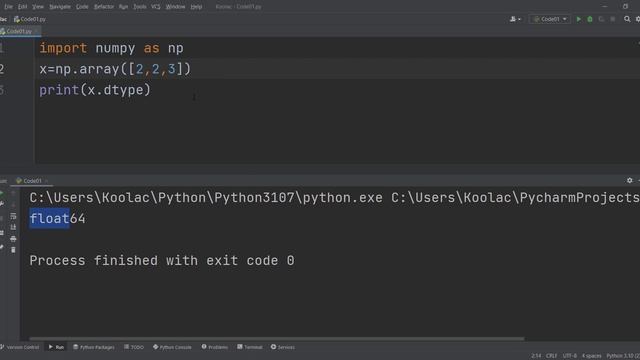
Task: Click the print icon in Run panel
Action: pos(13,239)
